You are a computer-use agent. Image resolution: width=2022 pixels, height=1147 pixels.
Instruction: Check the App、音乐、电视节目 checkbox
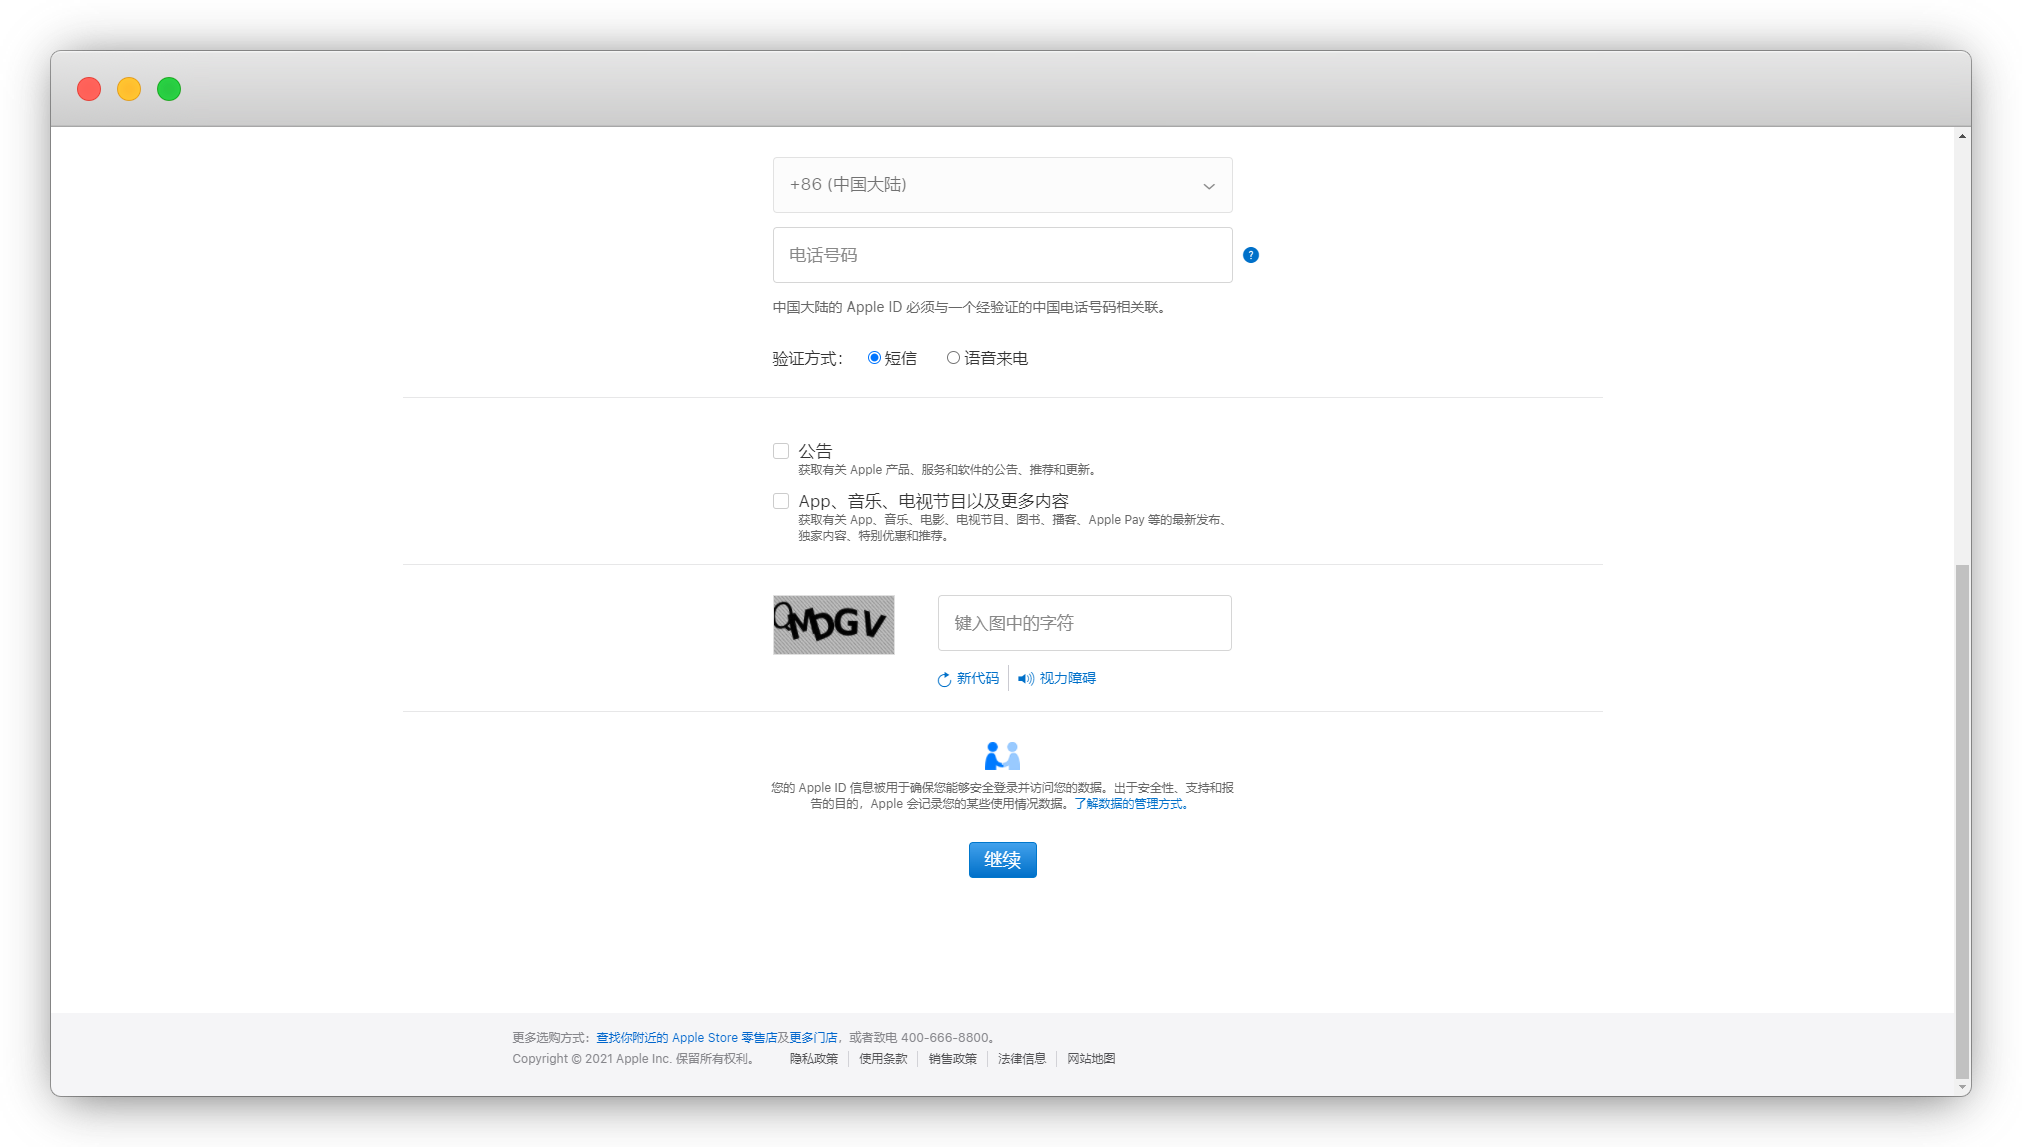(781, 501)
